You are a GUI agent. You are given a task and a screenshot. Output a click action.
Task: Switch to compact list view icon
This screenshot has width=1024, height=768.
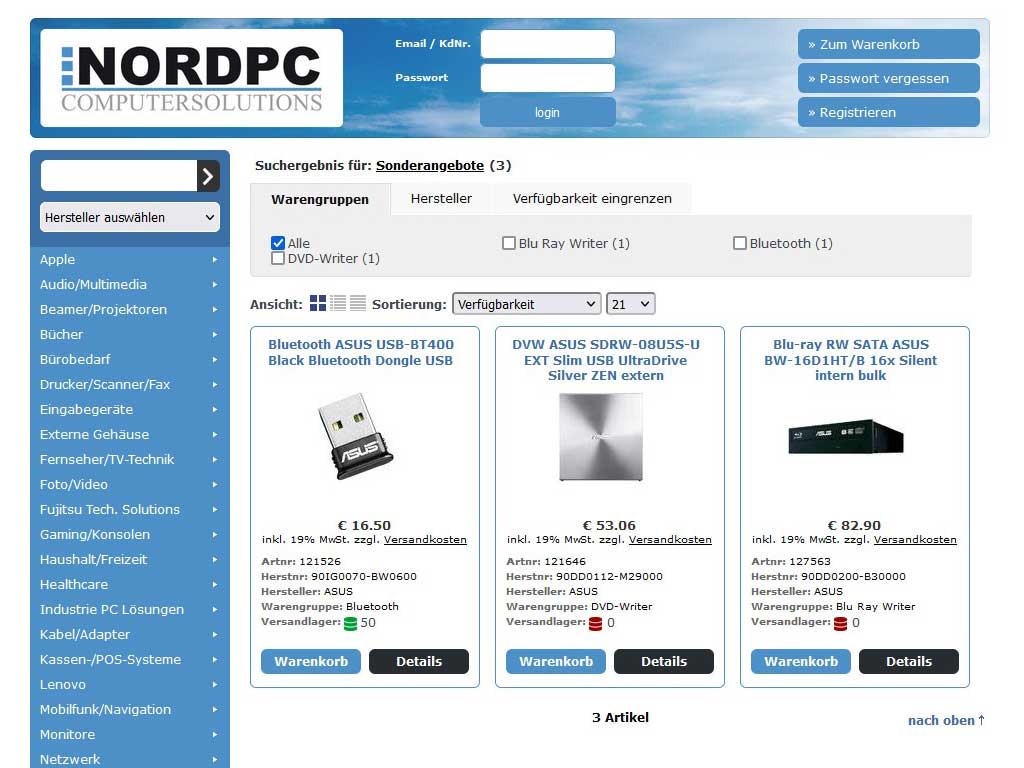pos(358,303)
